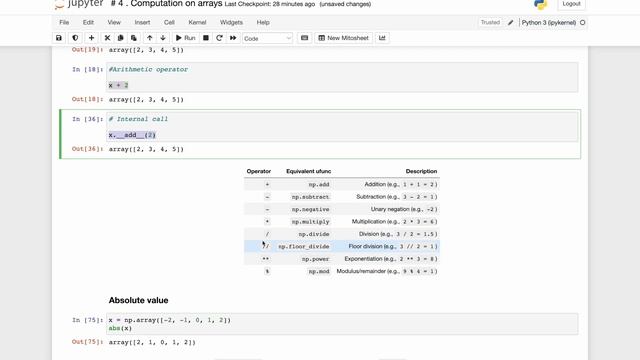
Task: Log out using the Logout button
Action: pyautogui.click(x=571, y=4)
